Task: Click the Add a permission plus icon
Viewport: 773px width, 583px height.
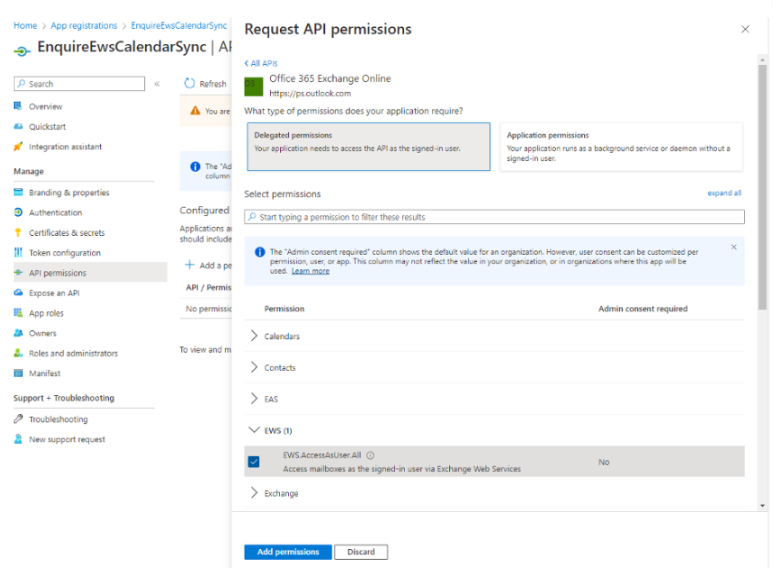Action: tap(190, 265)
